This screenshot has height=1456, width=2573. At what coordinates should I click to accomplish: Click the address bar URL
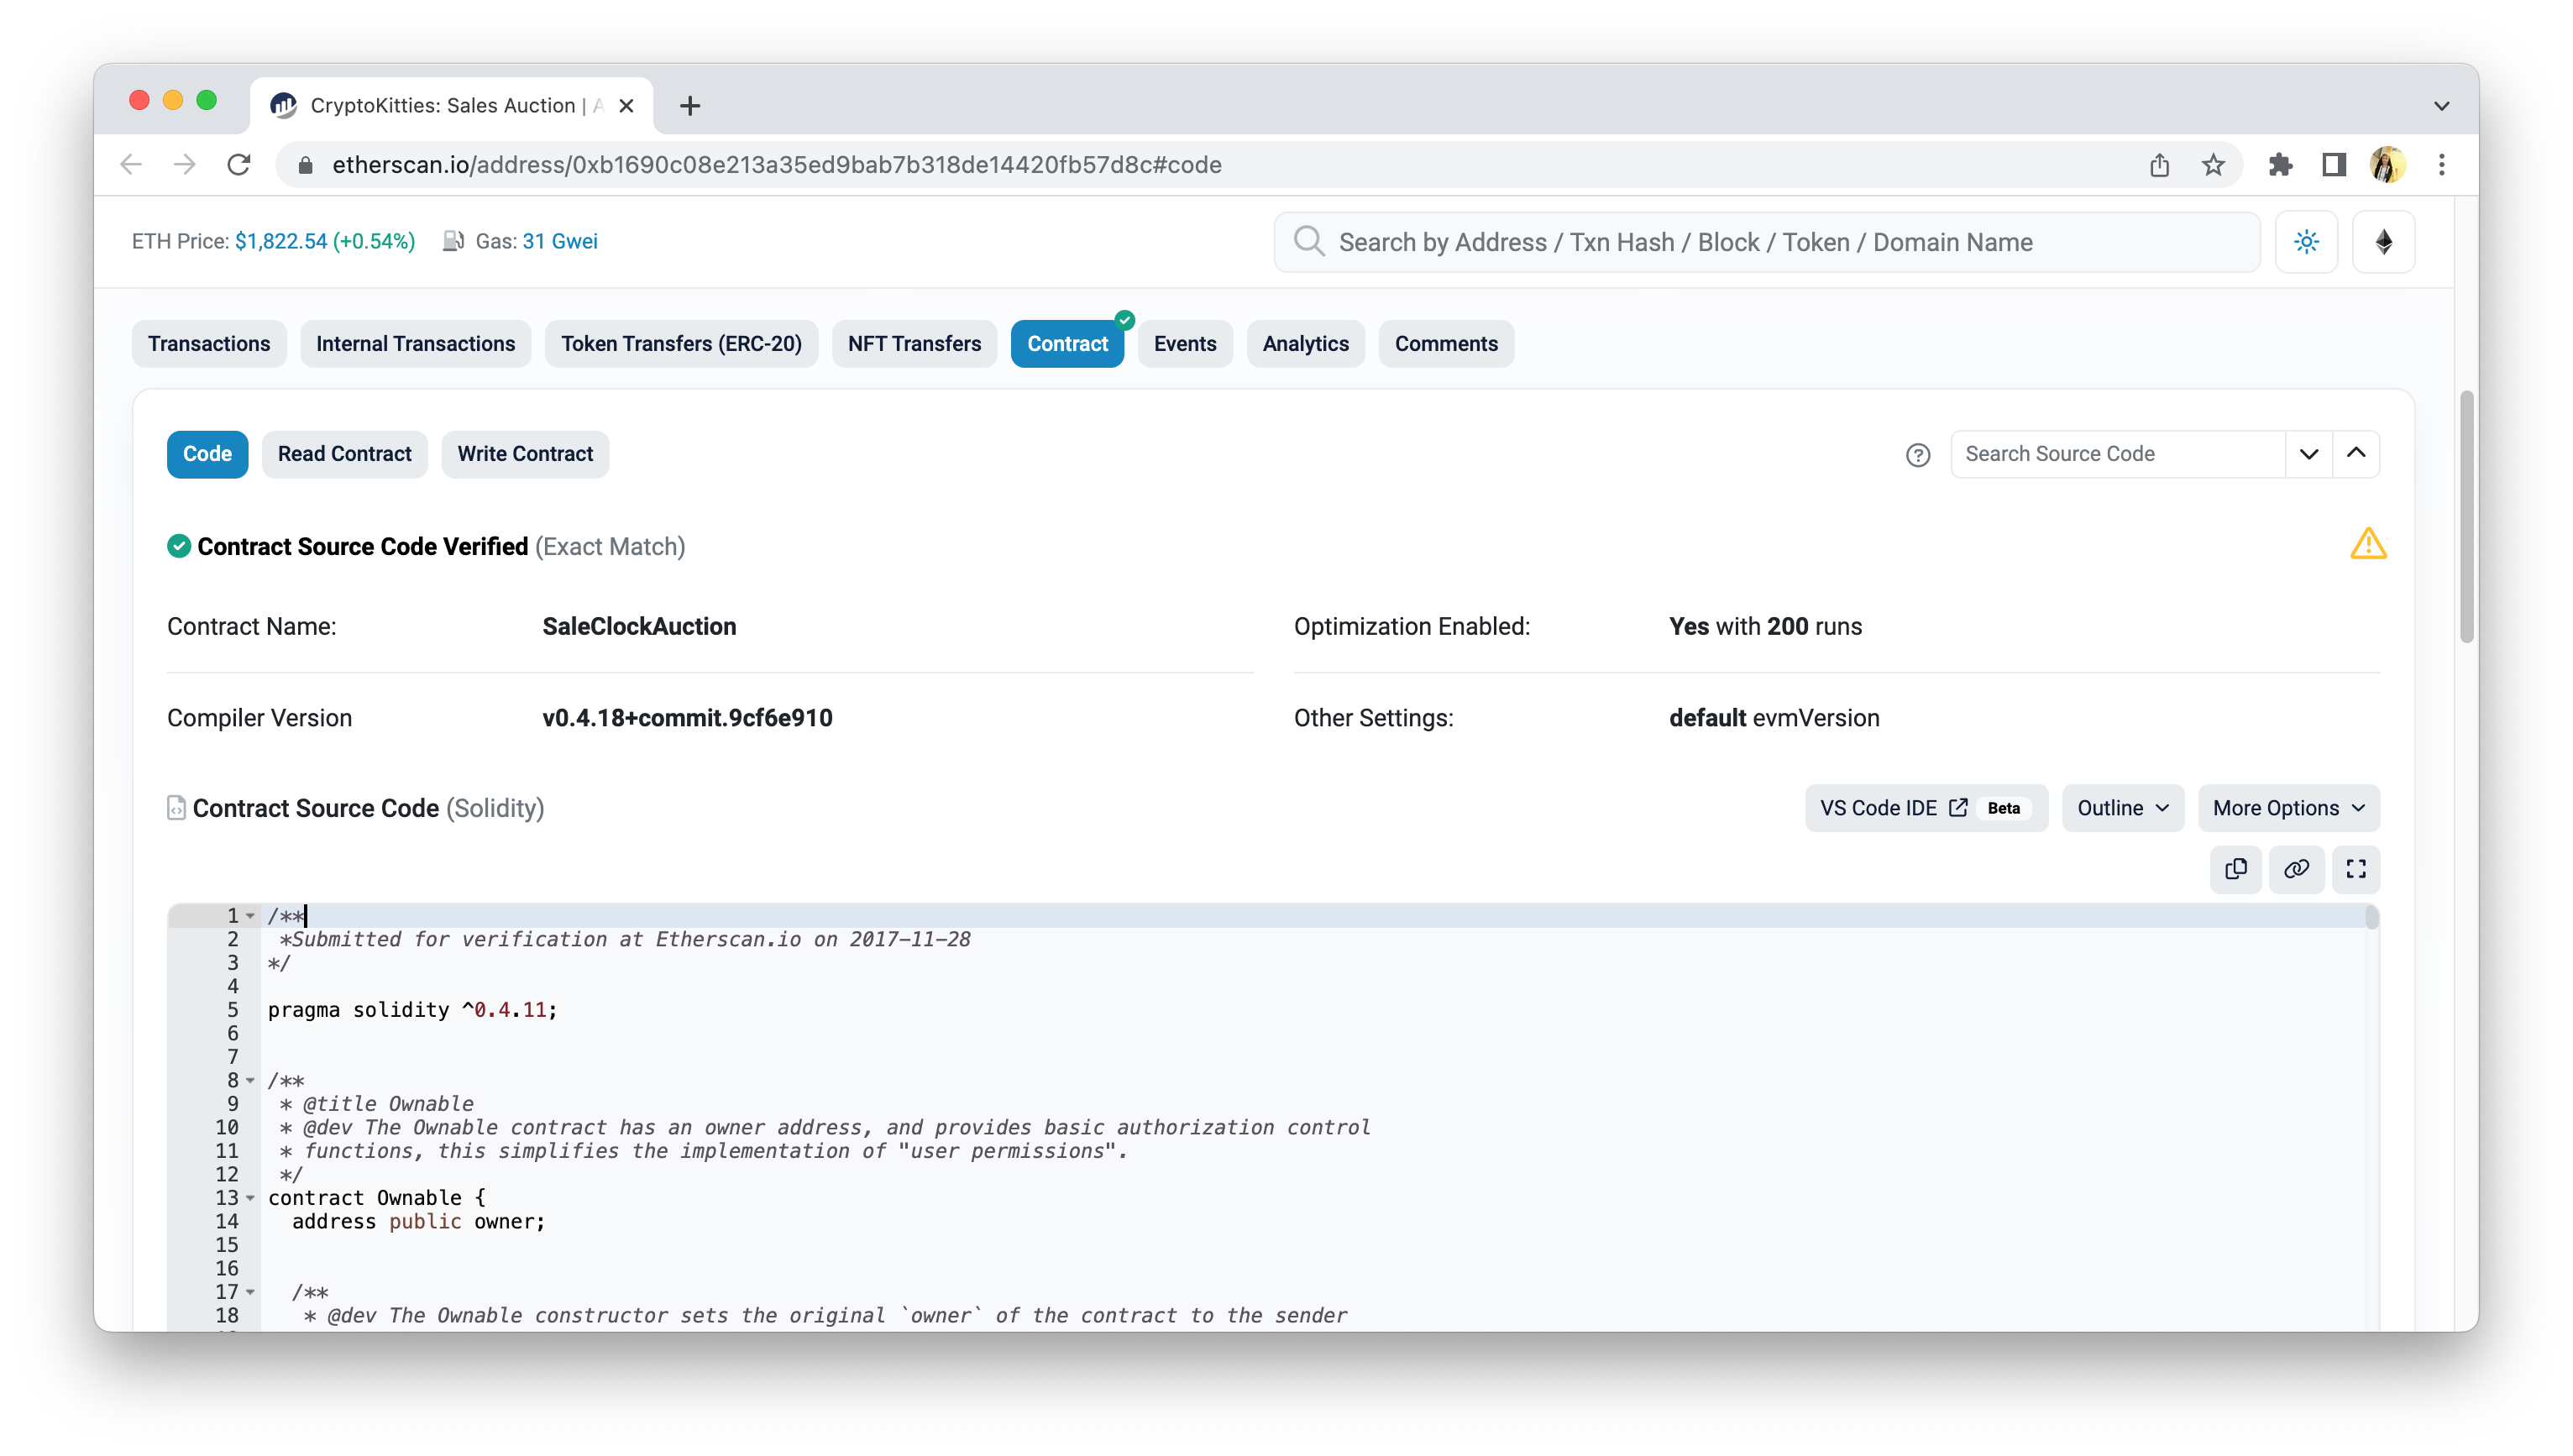776,165
